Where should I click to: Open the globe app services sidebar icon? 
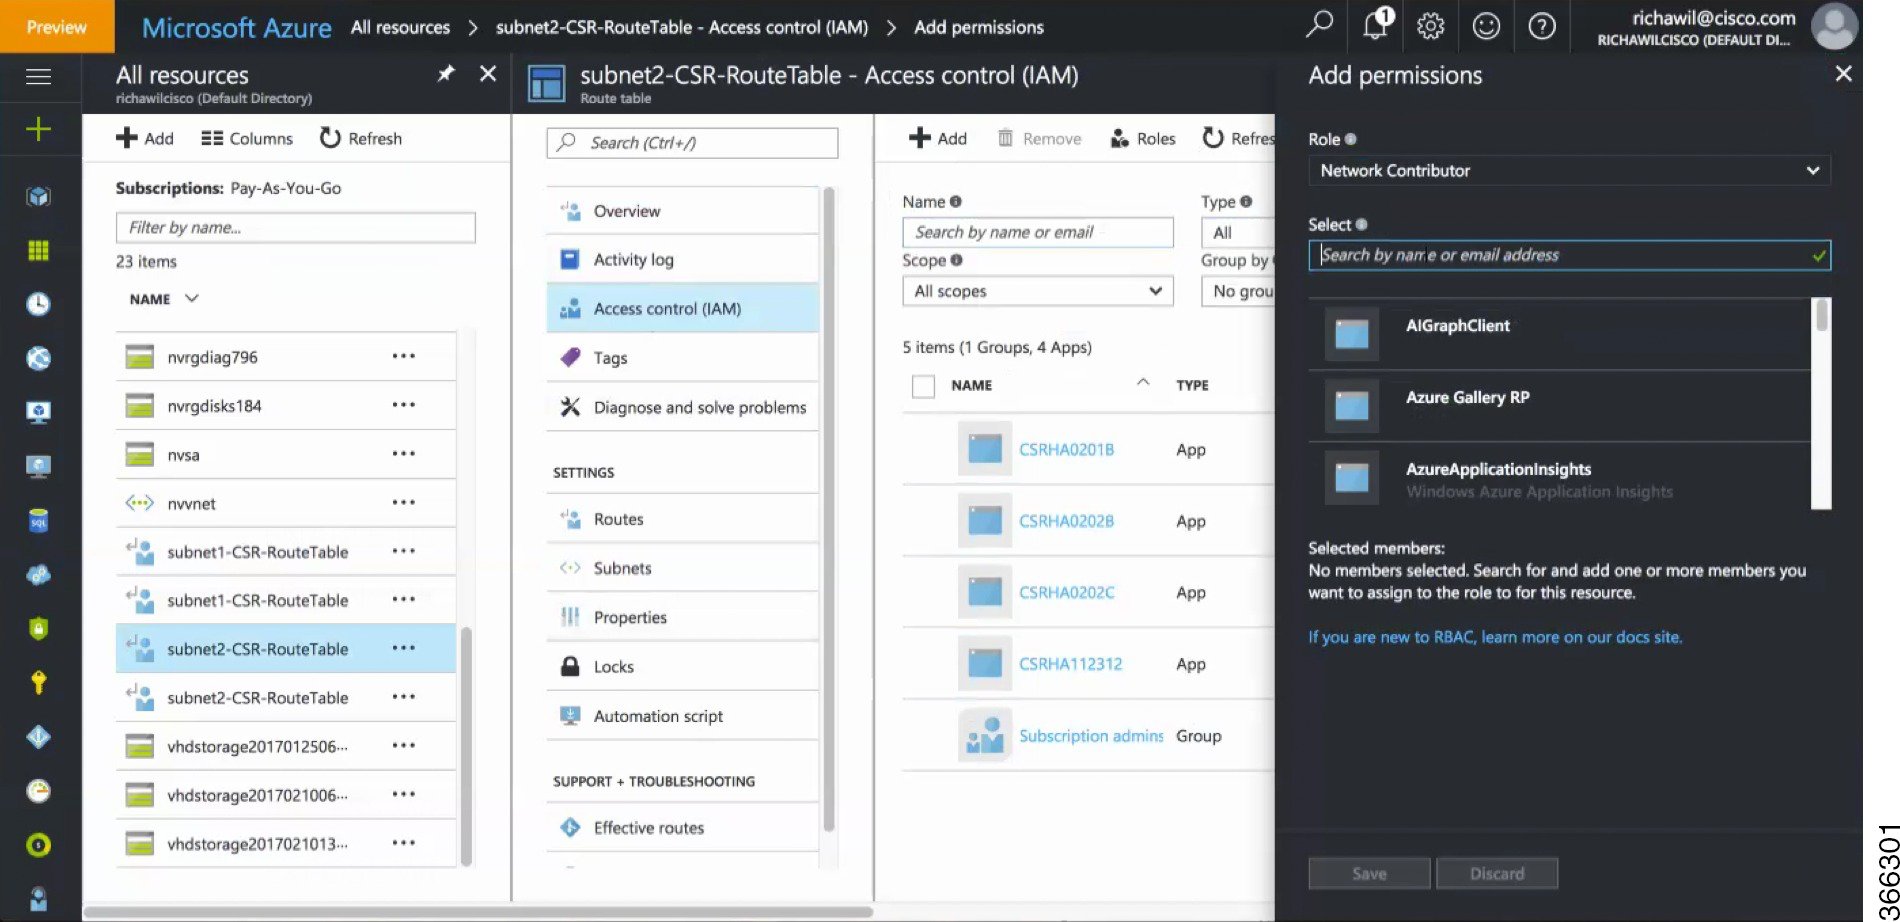tap(38, 358)
